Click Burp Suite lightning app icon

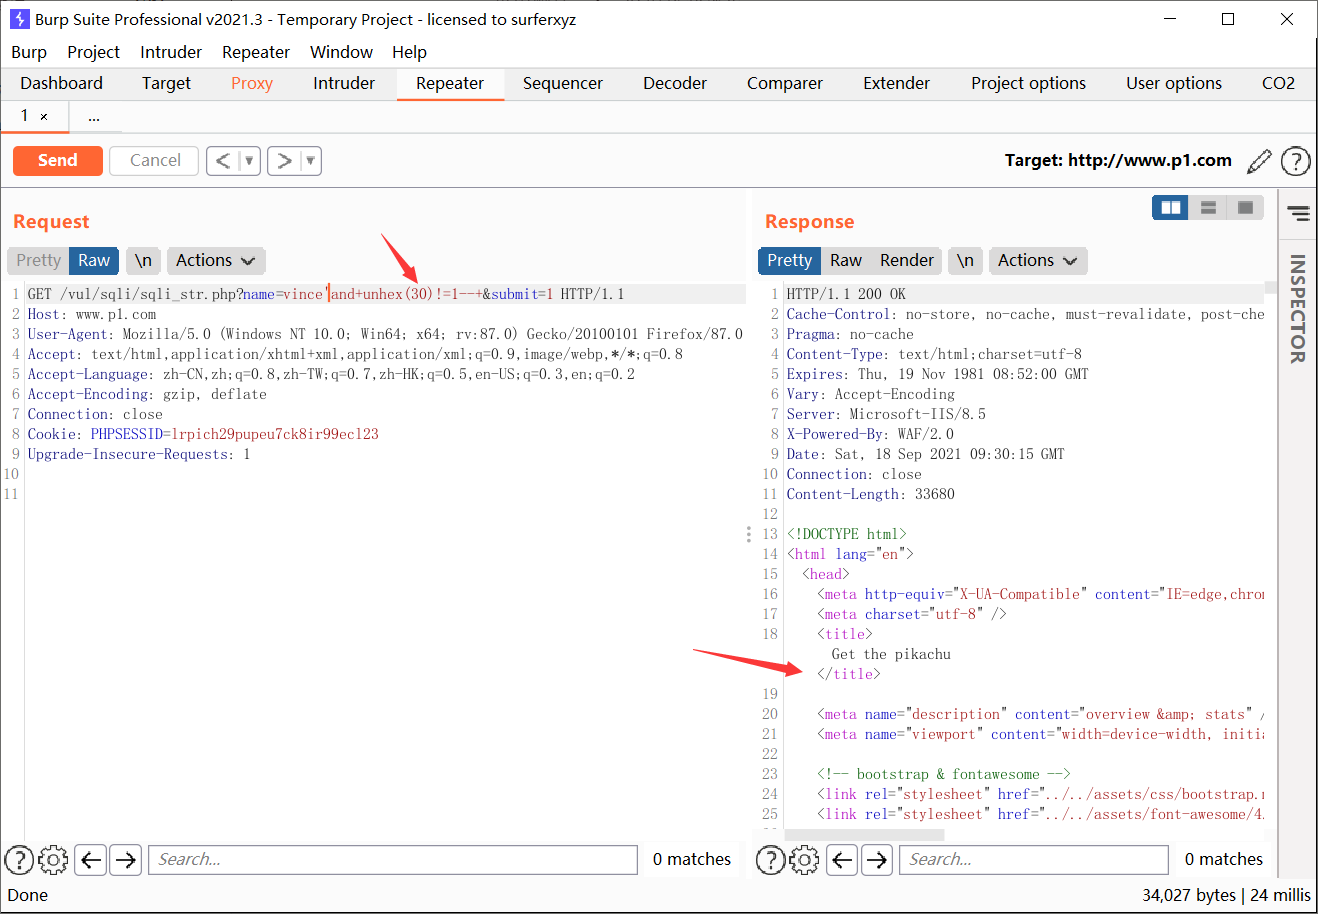[x=19, y=19]
